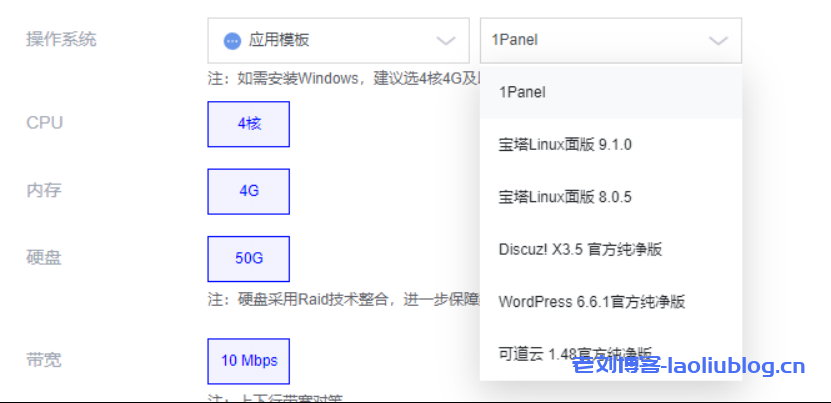This screenshot has width=831, height=403.
Task: Click the 10 Mbps bandwidth button
Action: click(x=249, y=360)
